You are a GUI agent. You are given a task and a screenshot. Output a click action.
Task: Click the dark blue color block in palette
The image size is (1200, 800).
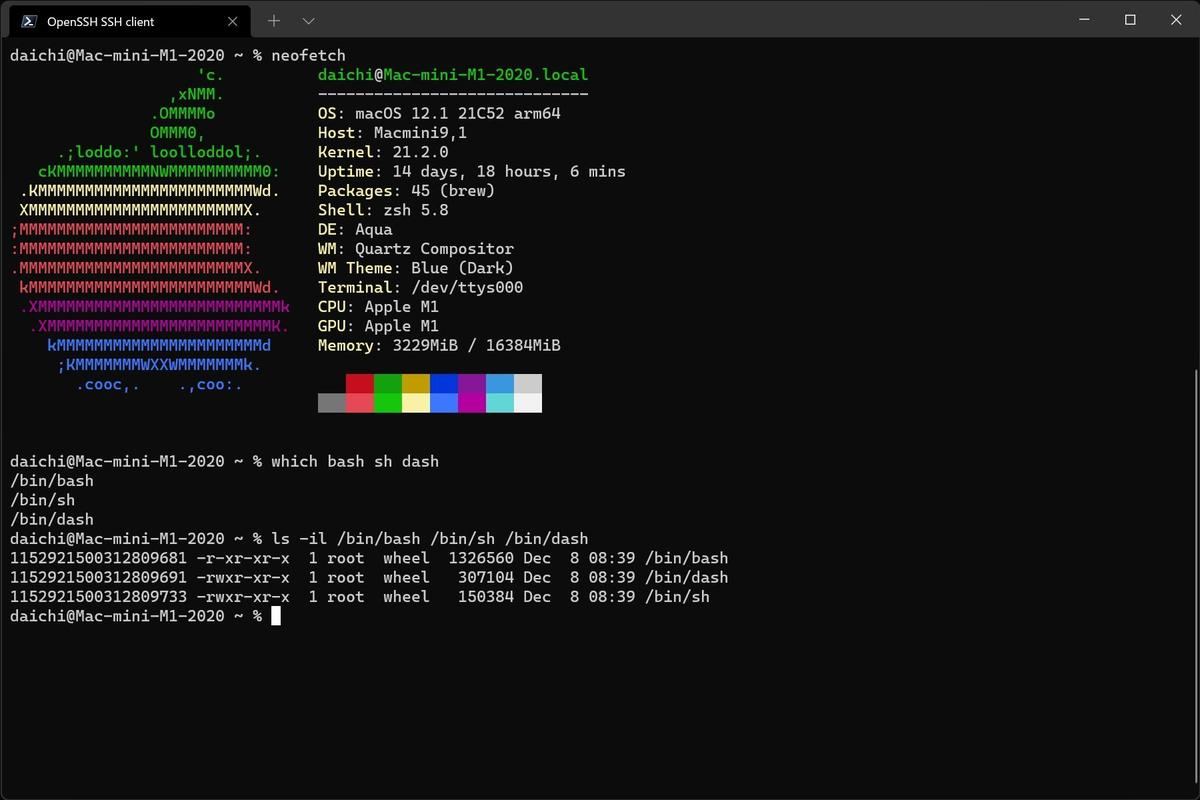[444, 384]
